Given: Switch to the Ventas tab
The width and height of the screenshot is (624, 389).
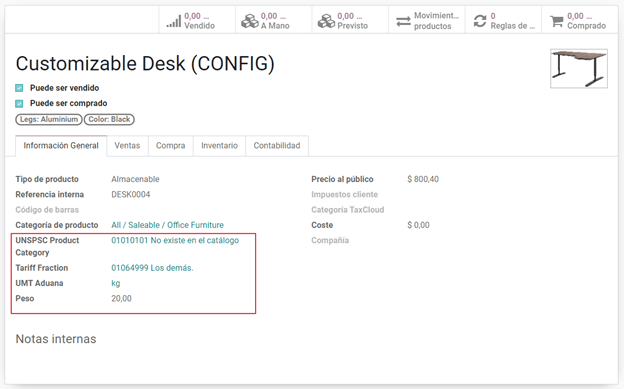Looking at the screenshot, I should 127,146.
